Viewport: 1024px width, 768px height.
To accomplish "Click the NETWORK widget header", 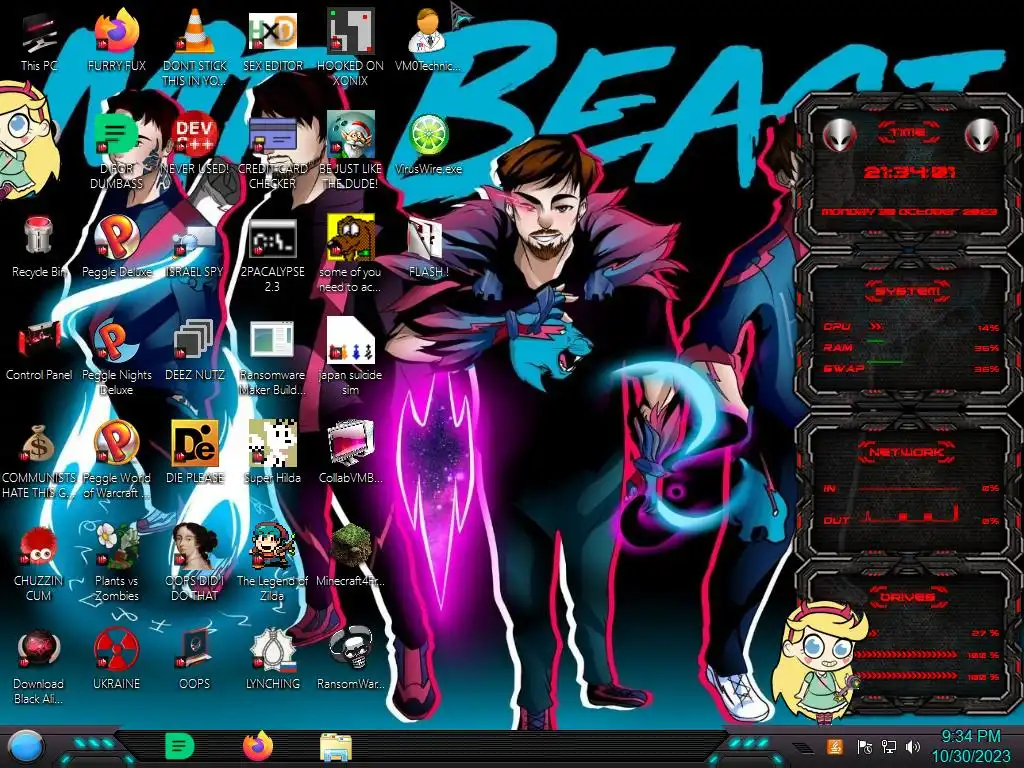I will pos(908,452).
